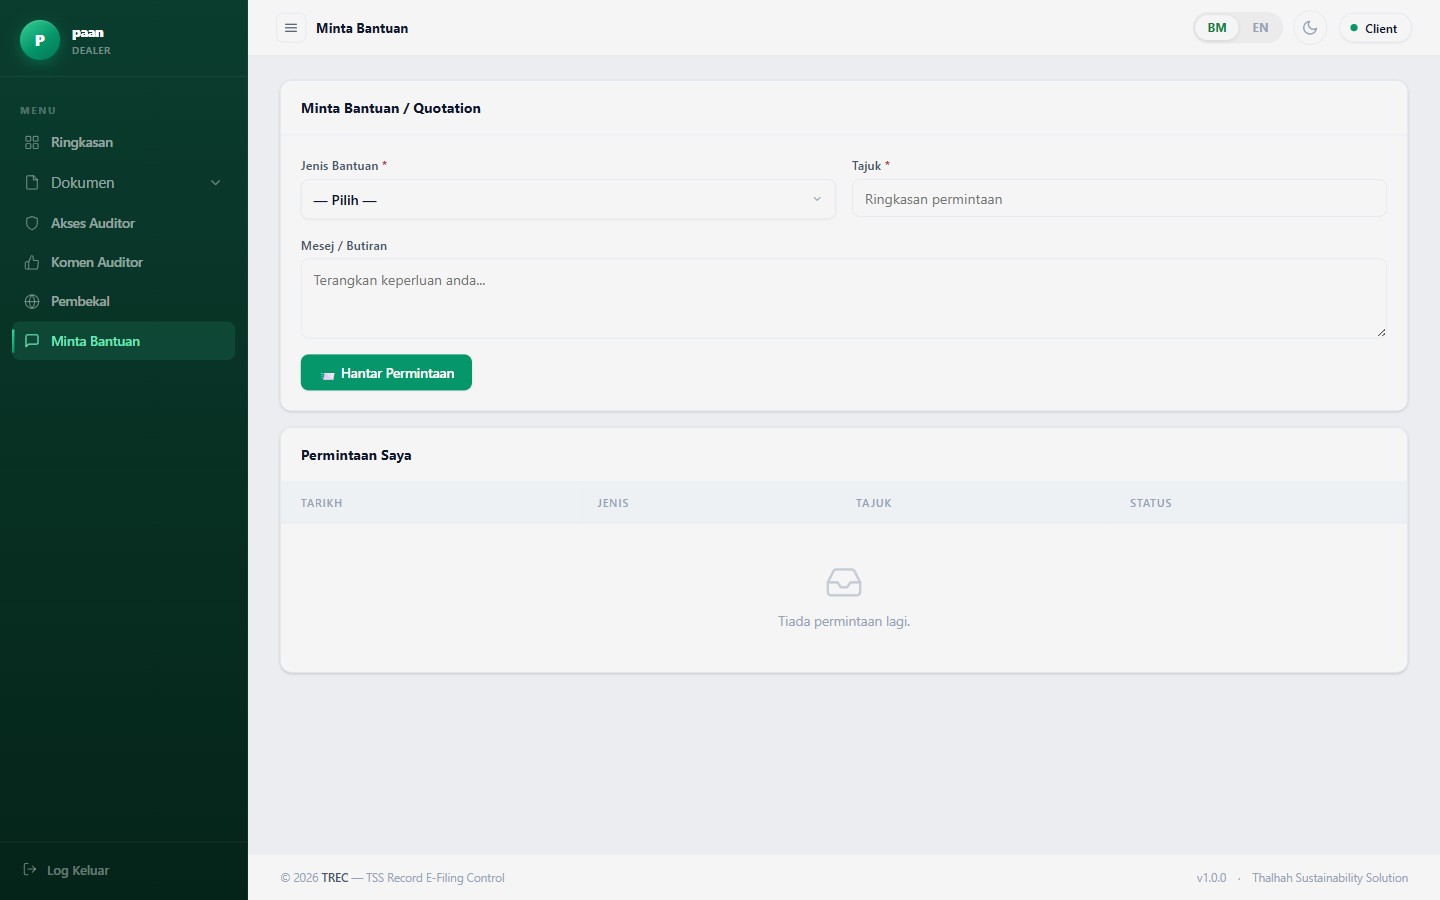The height and width of the screenshot is (900, 1440).
Task: Click the Ringkasan grid icon in sidebar
Action: click(x=32, y=142)
